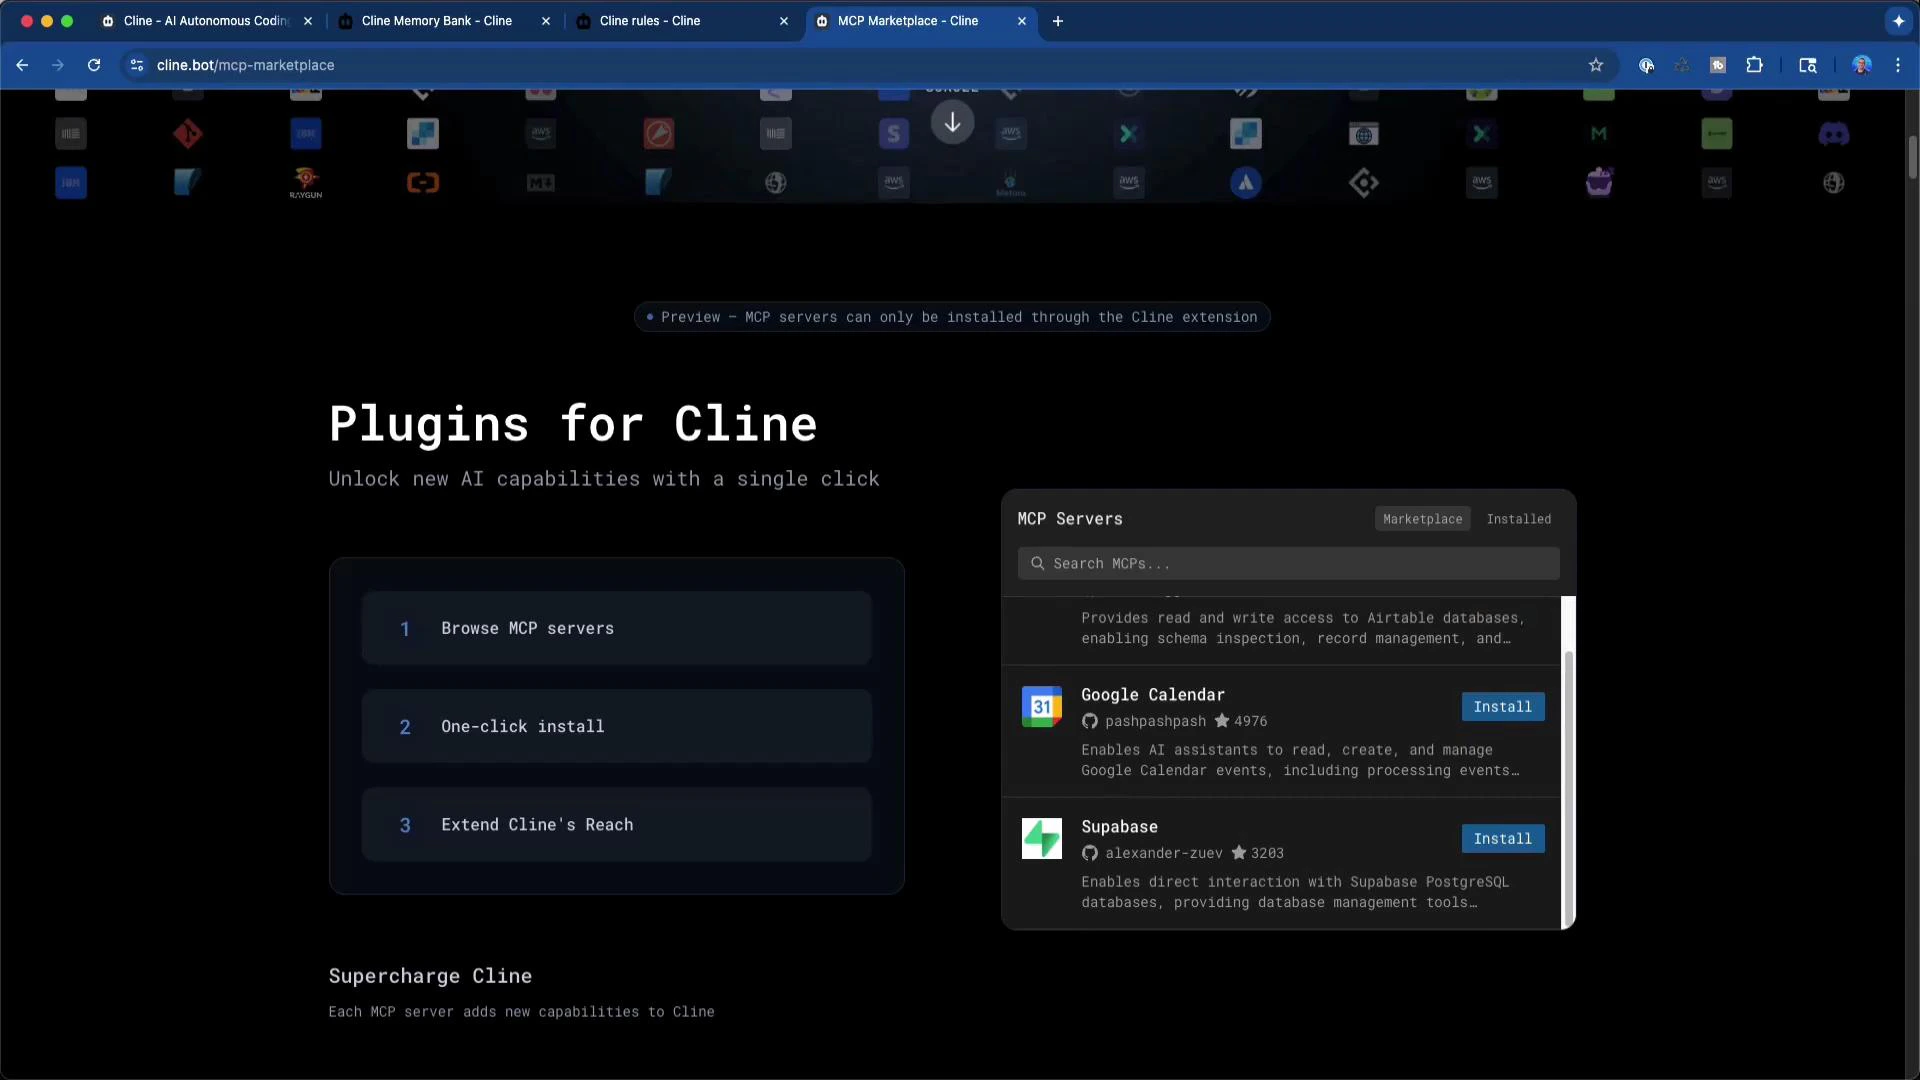Screen dimensions: 1920x1080
Task: Click the Supabase title text
Action: click(x=1119, y=827)
